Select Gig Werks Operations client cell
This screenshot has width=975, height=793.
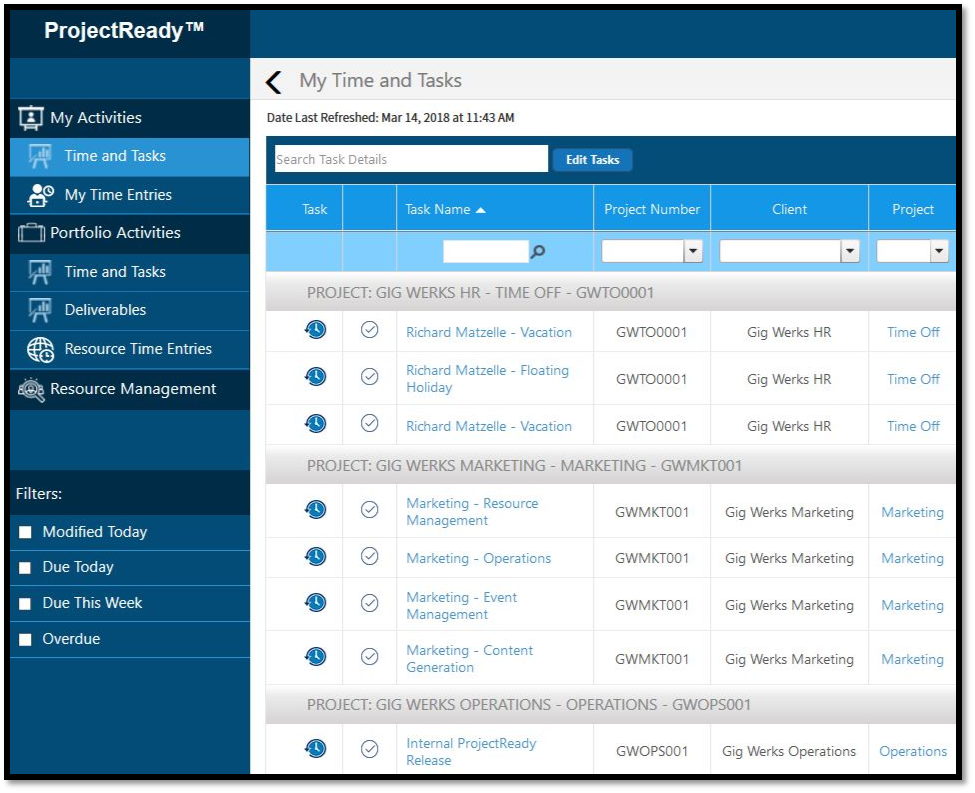[788, 751]
